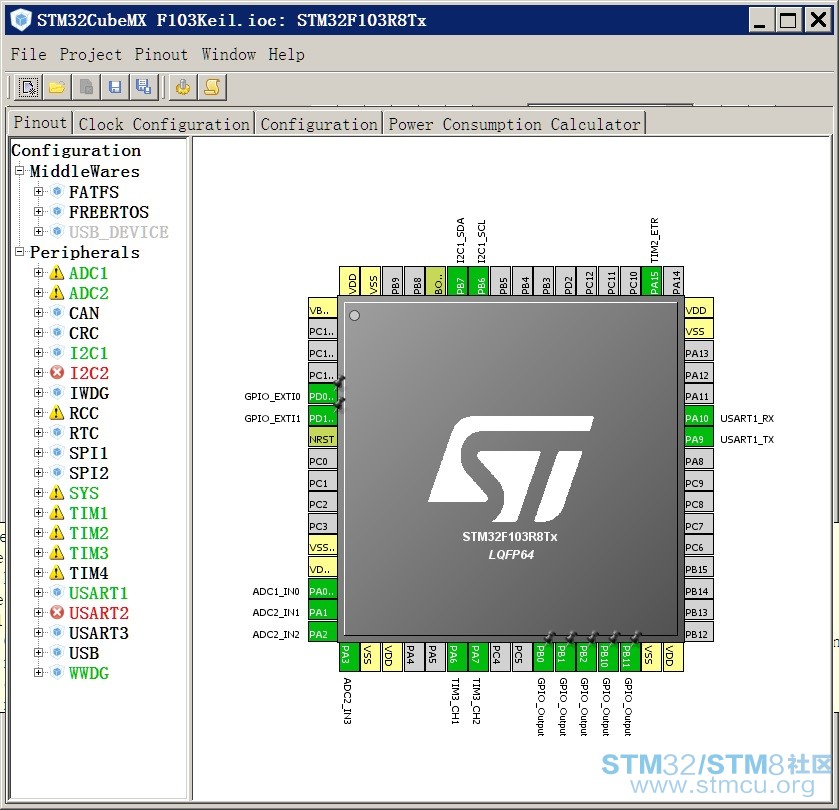
Task: Click the cube icon beside SPI1
Action: point(57,453)
